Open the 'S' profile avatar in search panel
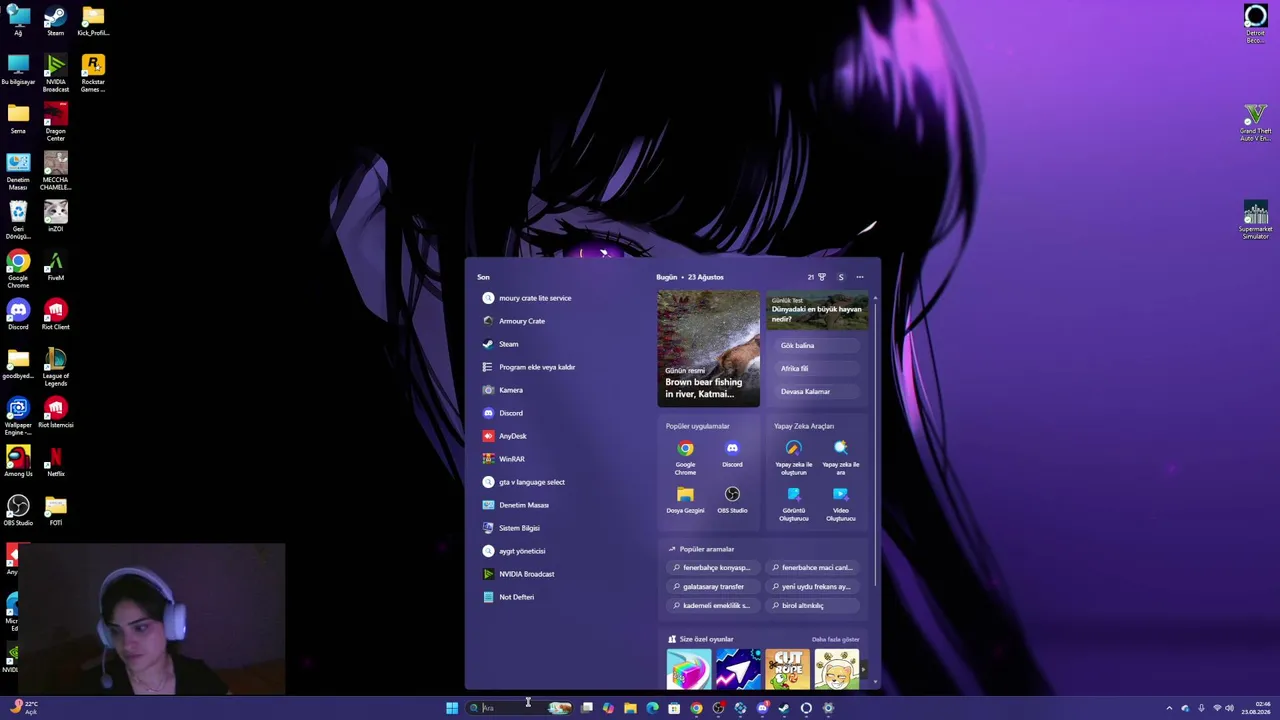The height and width of the screenshot is (720, 1280). pos(841,277)
